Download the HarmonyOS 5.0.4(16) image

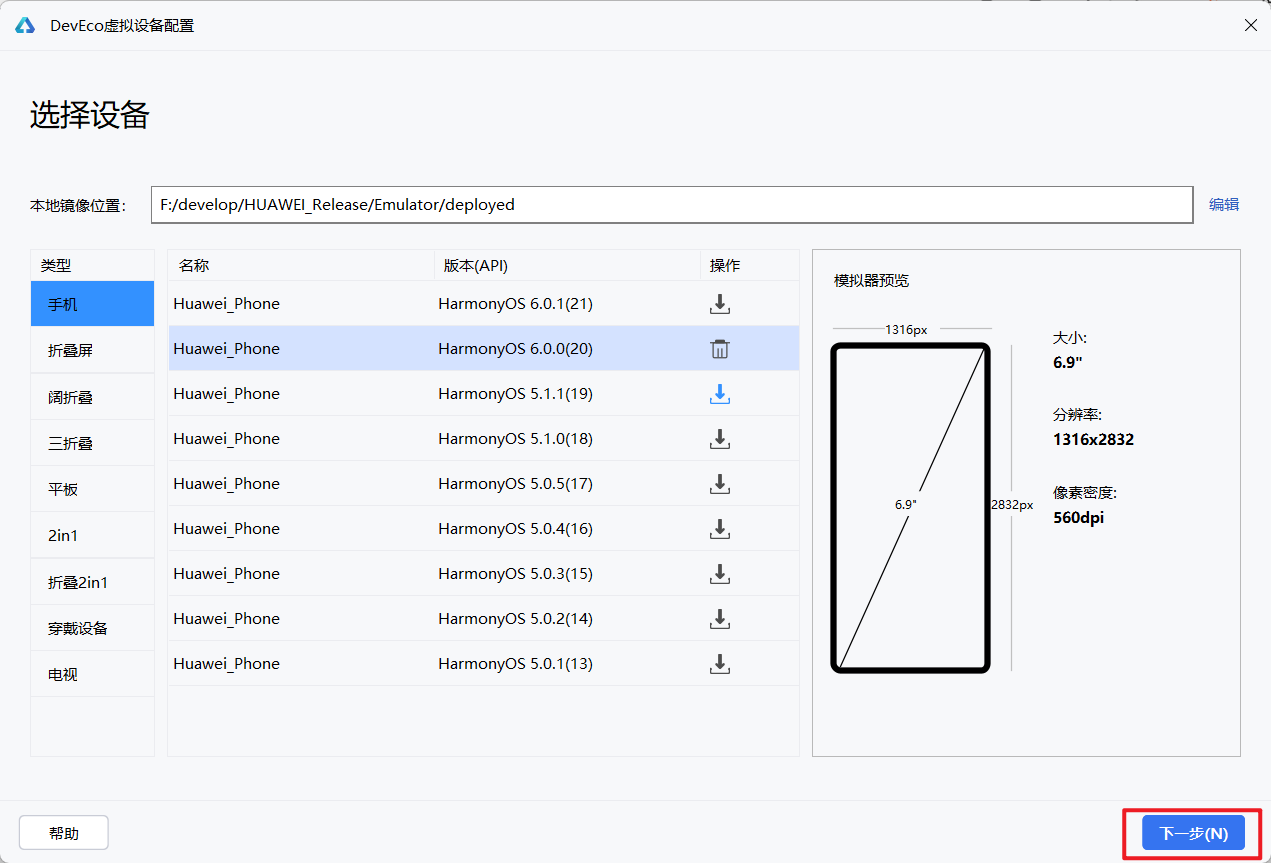click(719, 529)
